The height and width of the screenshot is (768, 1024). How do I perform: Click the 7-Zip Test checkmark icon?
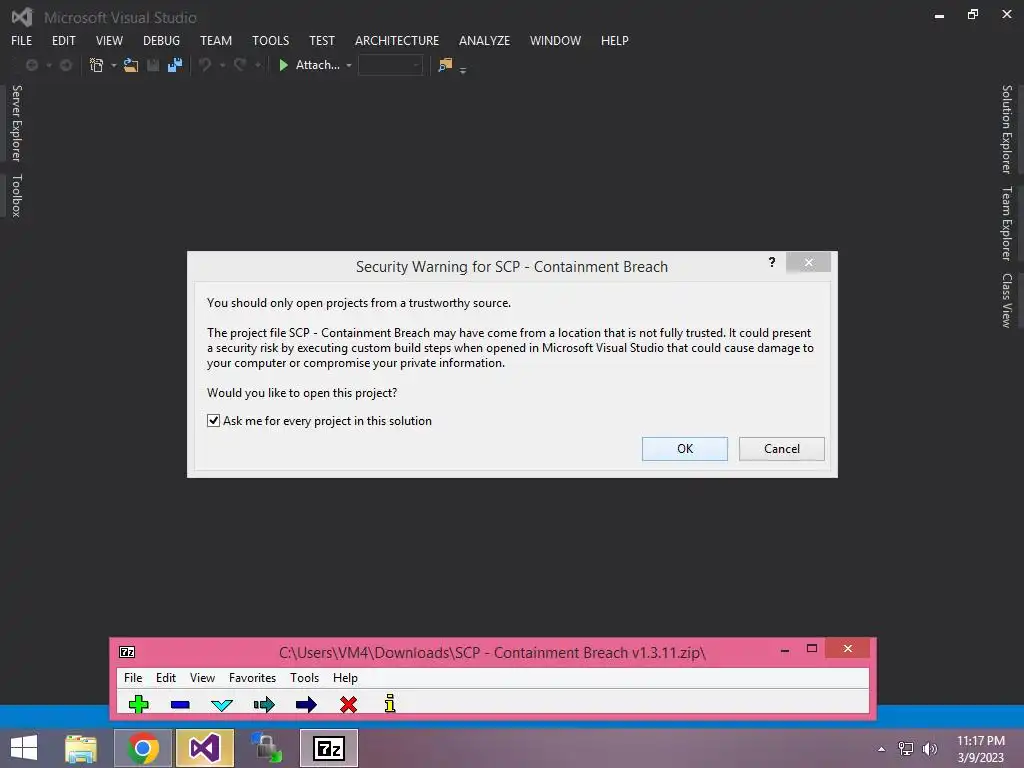click(222, 705)
